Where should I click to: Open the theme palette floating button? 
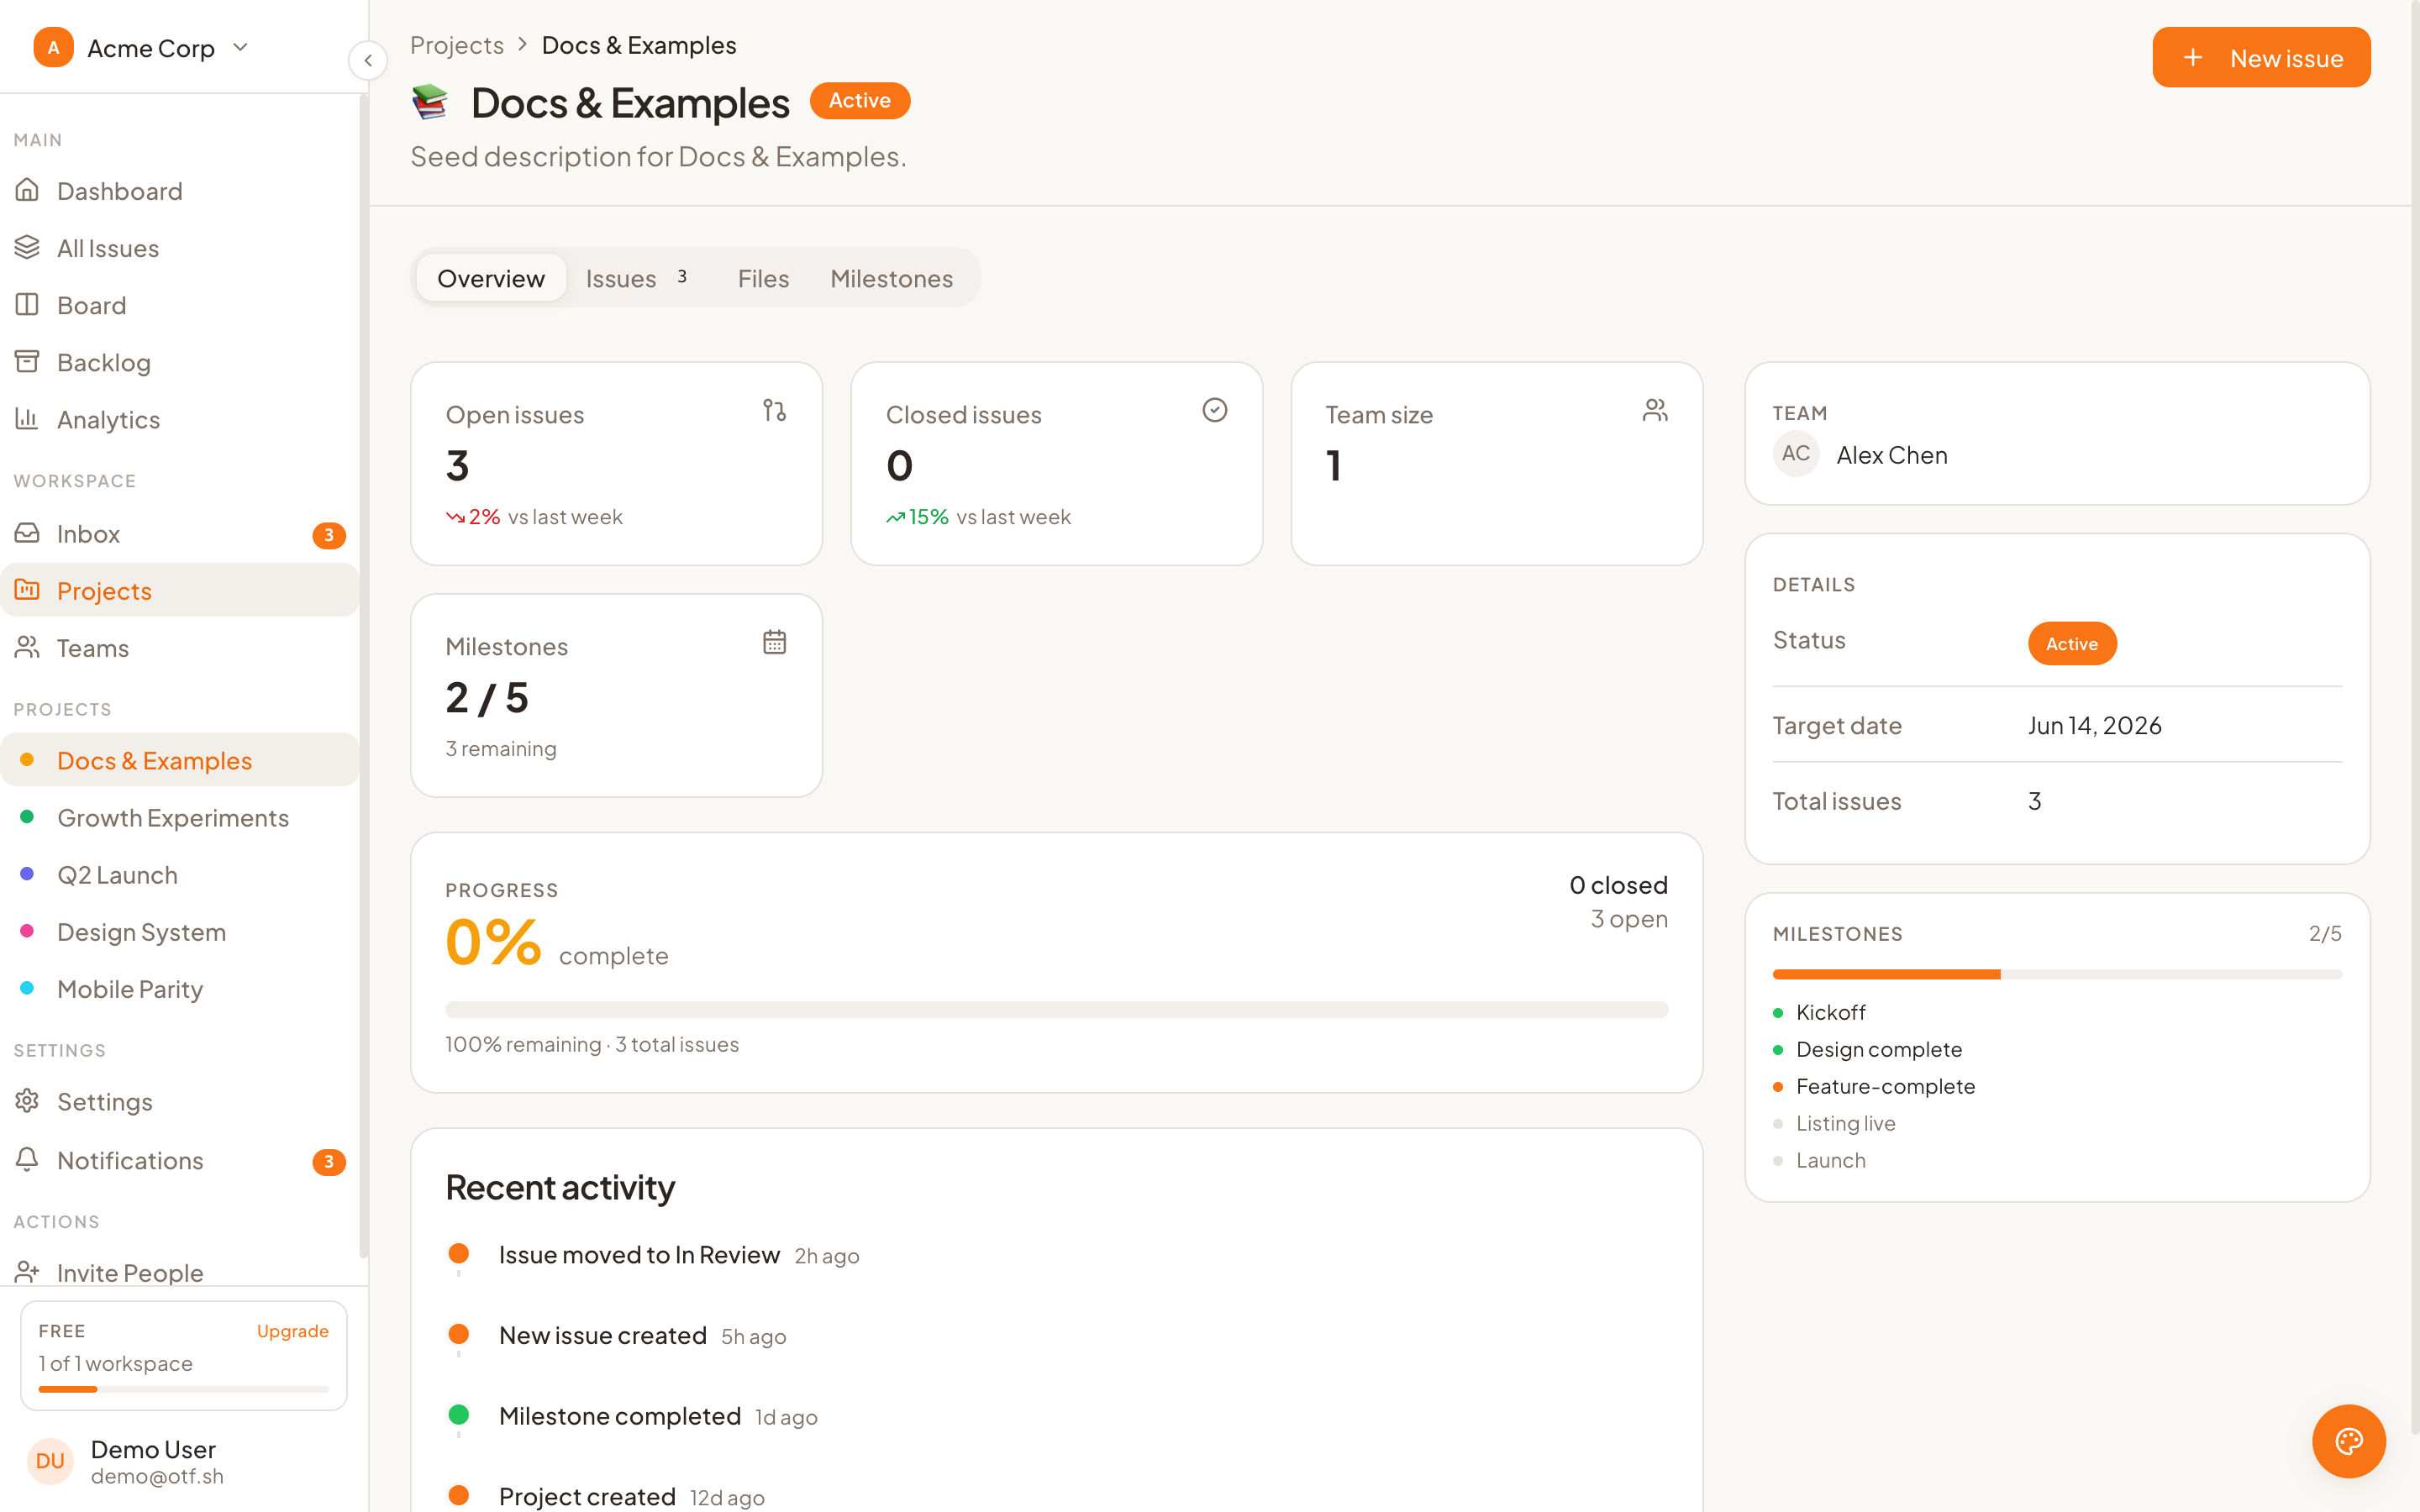tap(2349, 1441)
